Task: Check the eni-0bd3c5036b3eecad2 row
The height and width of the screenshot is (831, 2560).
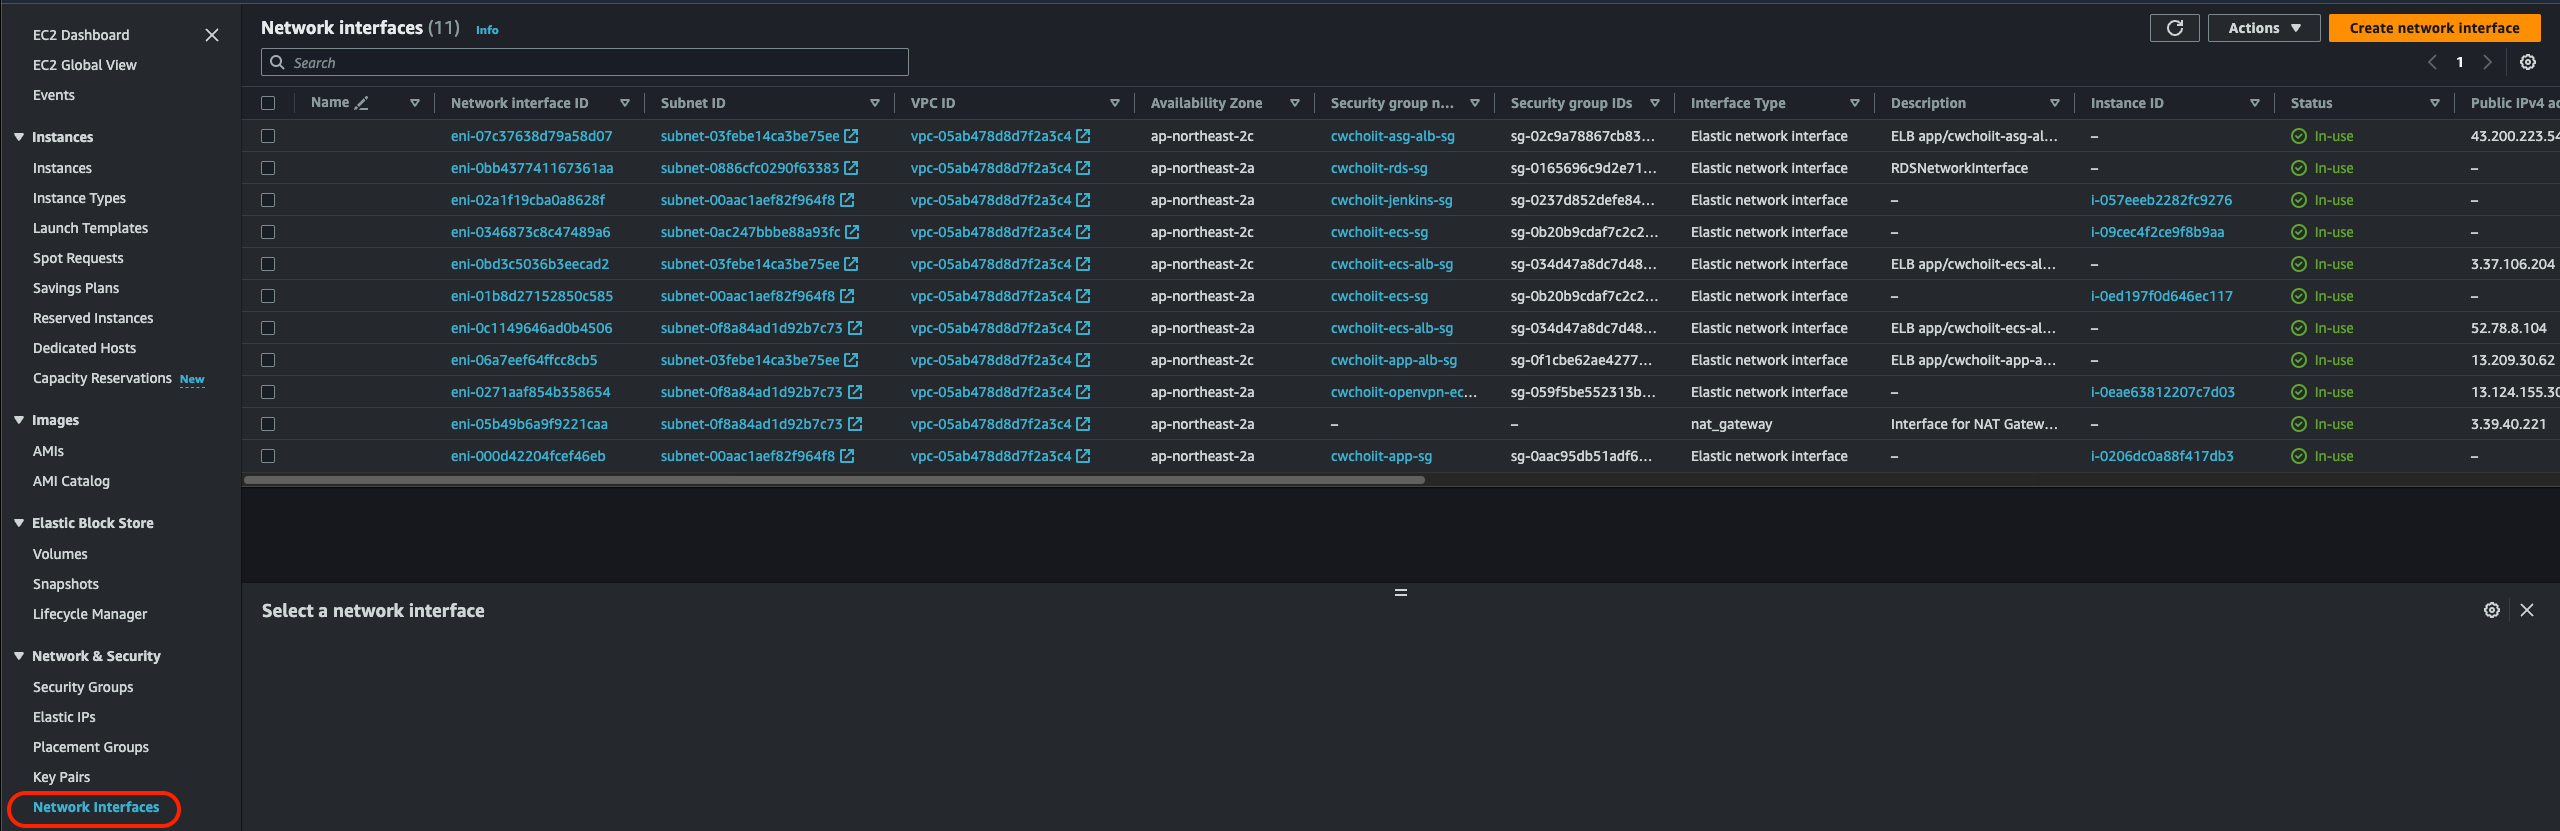Action: click(x=268, y=264)
